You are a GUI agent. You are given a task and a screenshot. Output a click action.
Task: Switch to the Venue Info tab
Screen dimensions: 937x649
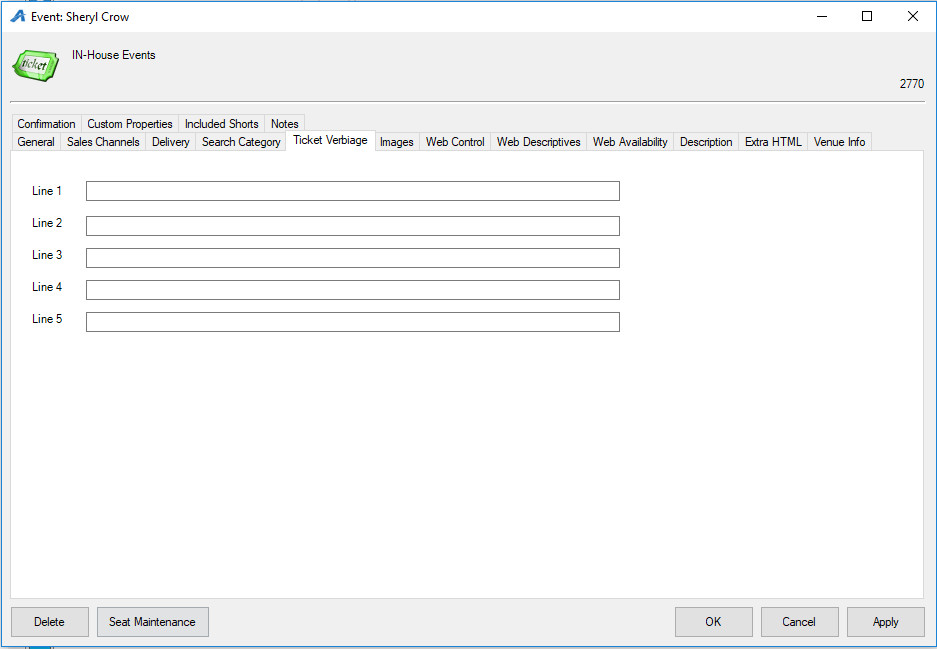839,142
